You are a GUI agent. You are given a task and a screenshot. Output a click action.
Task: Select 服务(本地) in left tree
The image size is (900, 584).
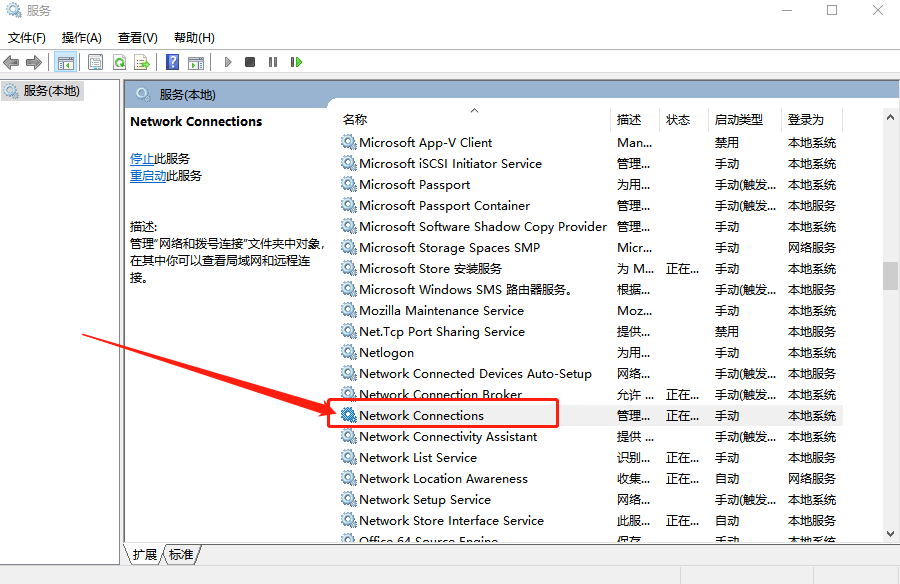(52, 91)
